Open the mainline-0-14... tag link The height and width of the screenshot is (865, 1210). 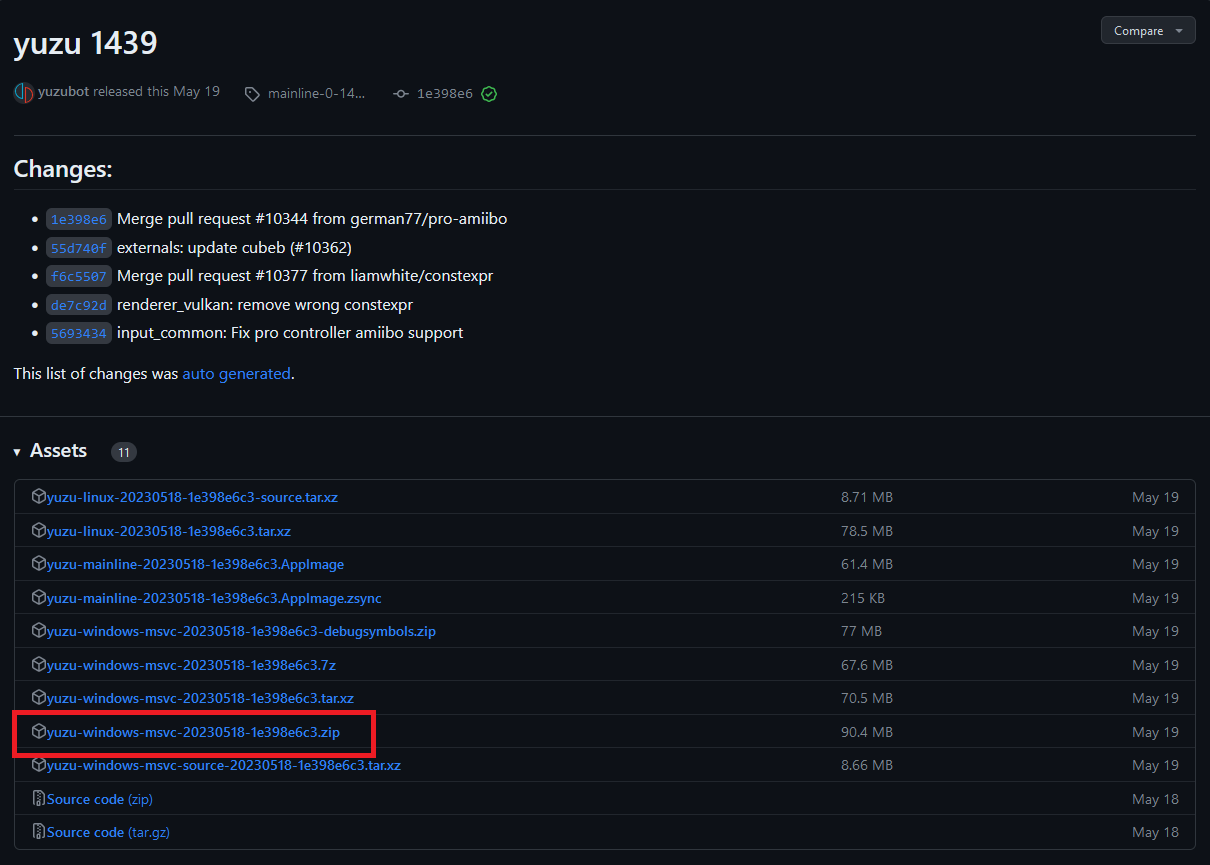pos(316,93)
